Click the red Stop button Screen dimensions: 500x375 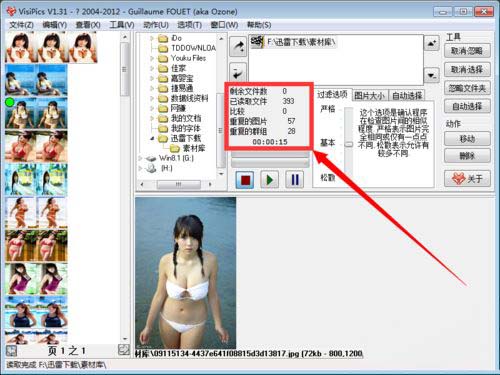pyautogui.click(x=245, y=180)
